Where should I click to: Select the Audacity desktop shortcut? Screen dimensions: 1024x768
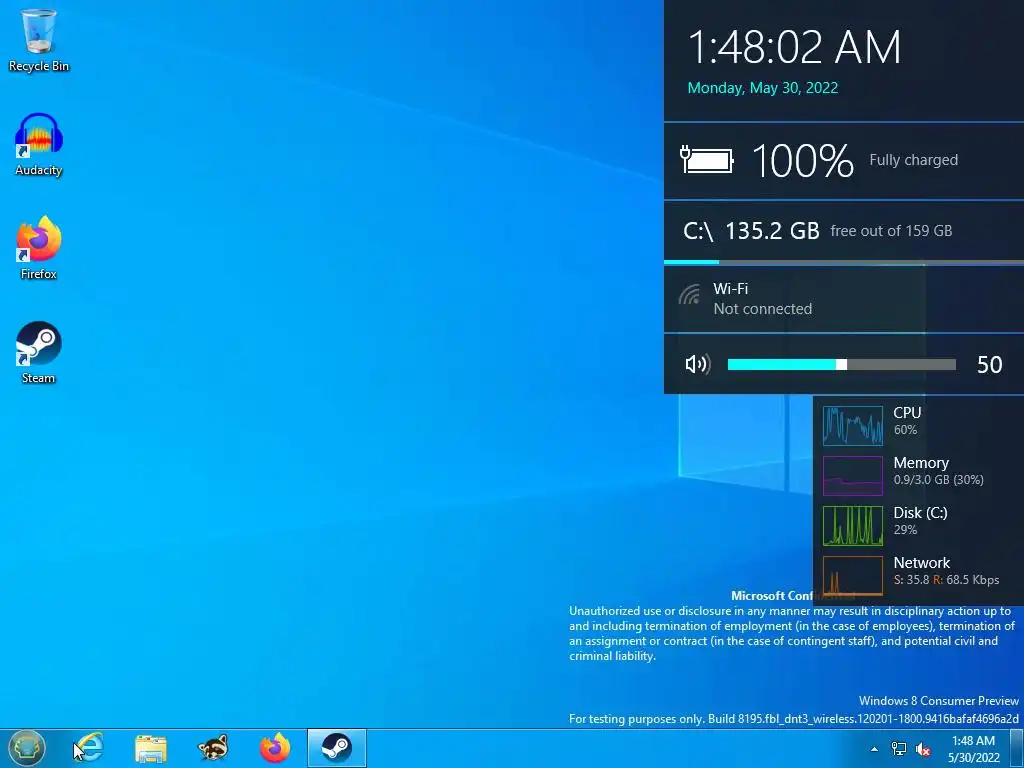point(39,144)
